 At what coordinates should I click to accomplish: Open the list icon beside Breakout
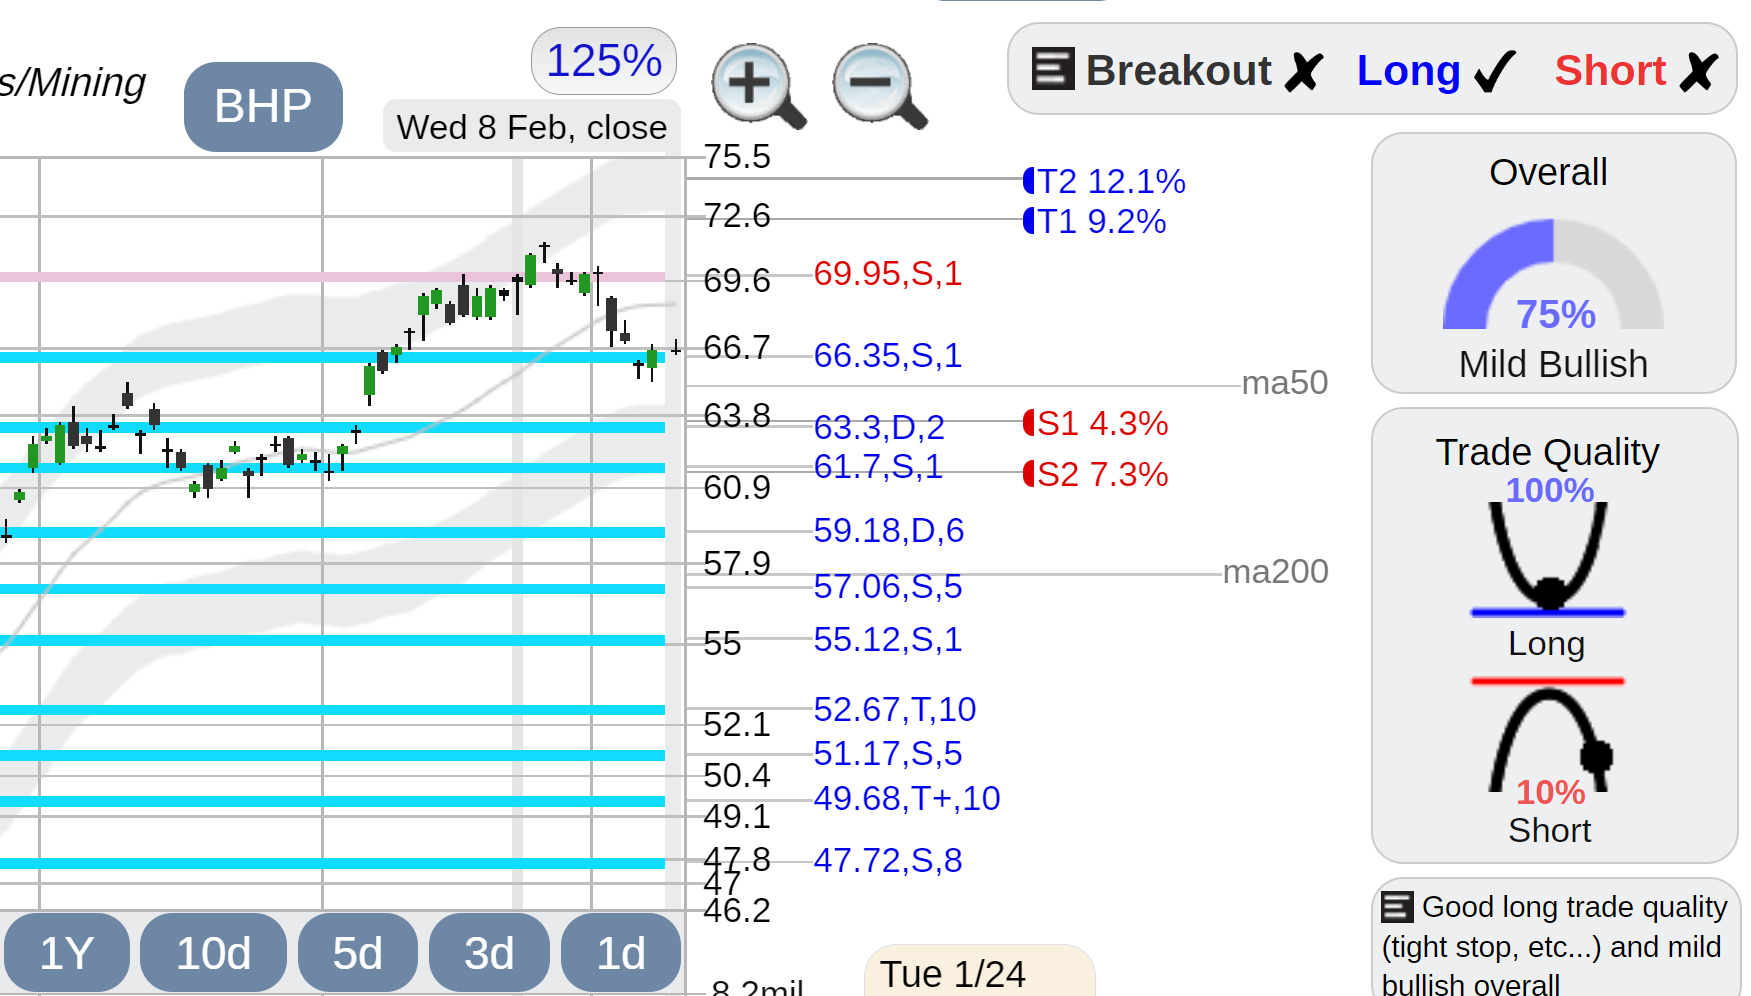(x=1052, y=69)
